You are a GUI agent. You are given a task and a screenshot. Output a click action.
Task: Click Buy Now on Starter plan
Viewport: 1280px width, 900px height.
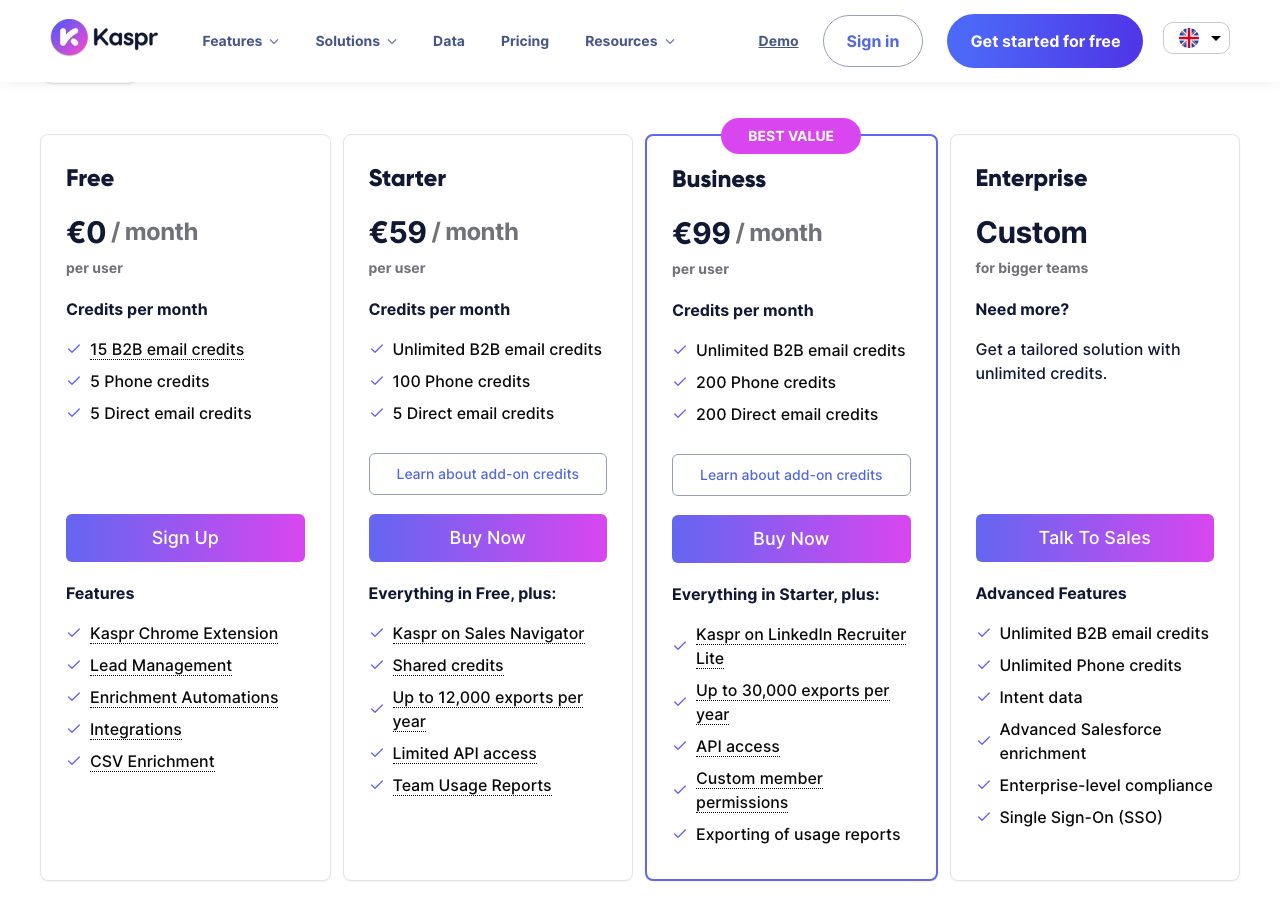tap(488, 538)
